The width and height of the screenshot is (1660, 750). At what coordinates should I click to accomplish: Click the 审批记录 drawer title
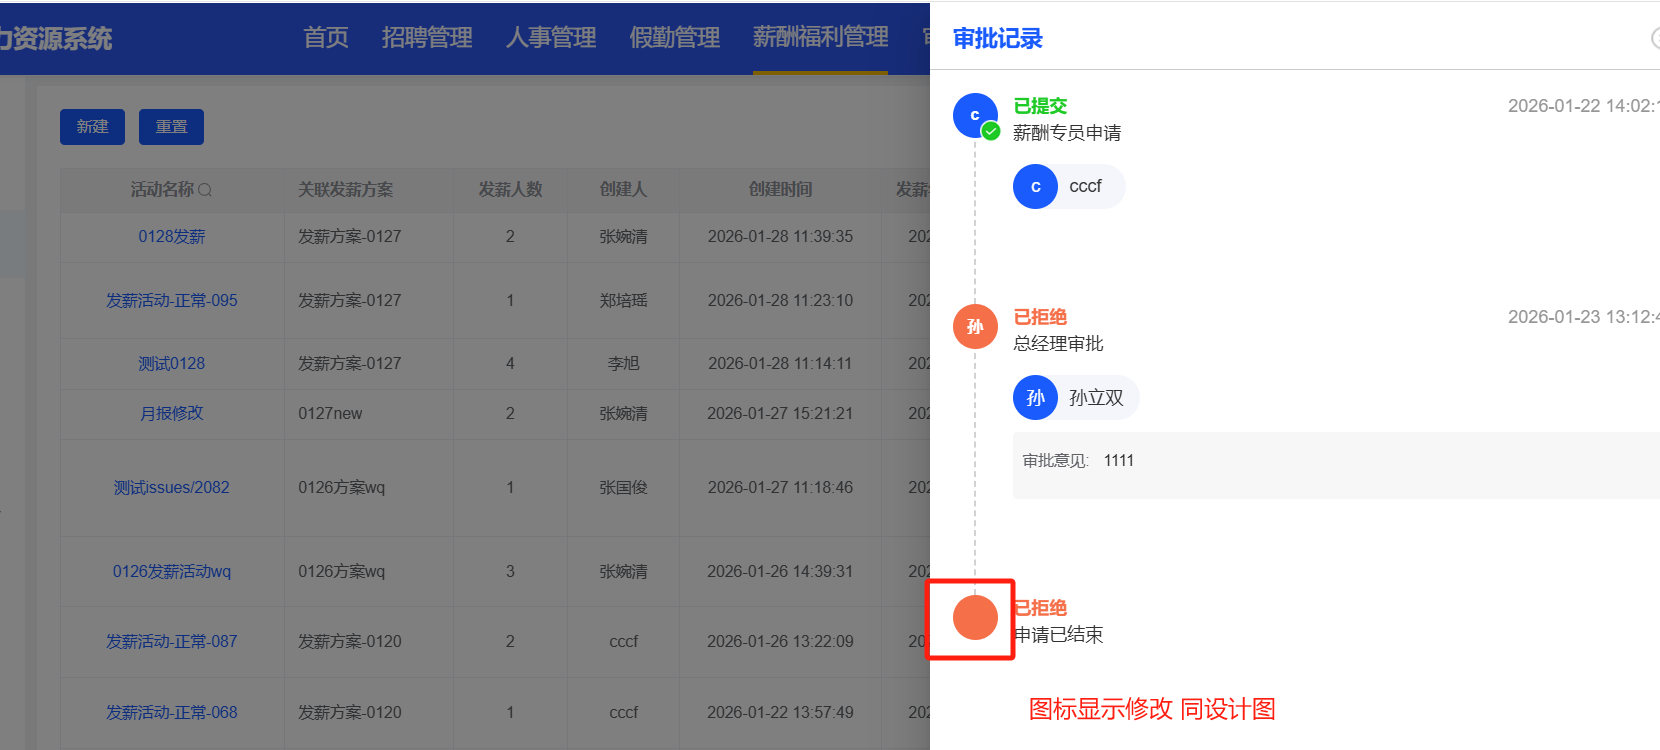(x=997, y=39)
